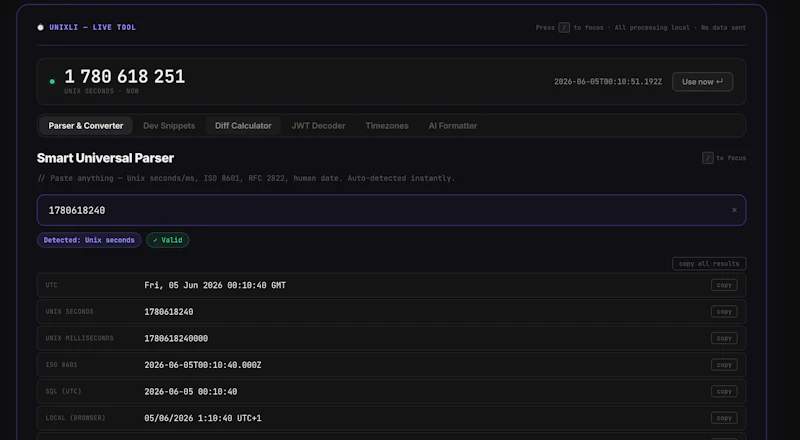The width and height of the screenshot is (800, 440).
Task: Click the green live status dot
Action: (x=52, y=82)
